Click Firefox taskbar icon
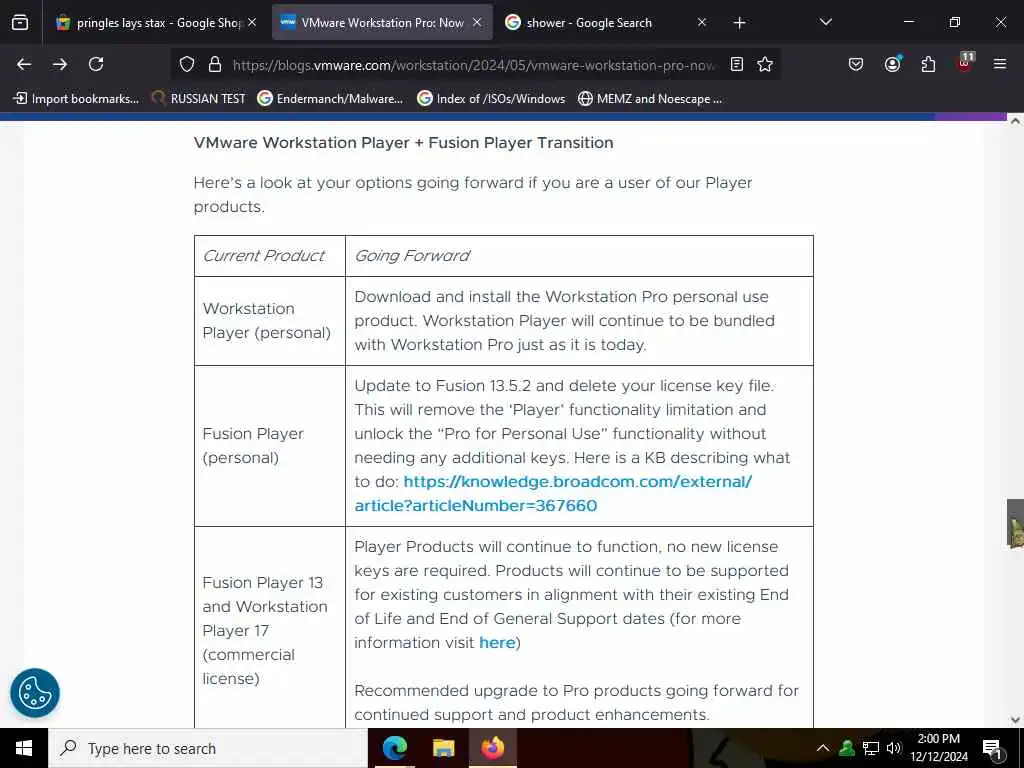Viewport: 1024px width, 768px height. click(493, 748)
